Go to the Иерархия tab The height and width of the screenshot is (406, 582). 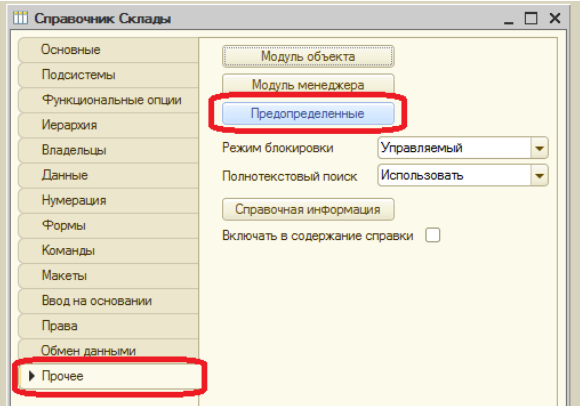[x=108, y=125]
